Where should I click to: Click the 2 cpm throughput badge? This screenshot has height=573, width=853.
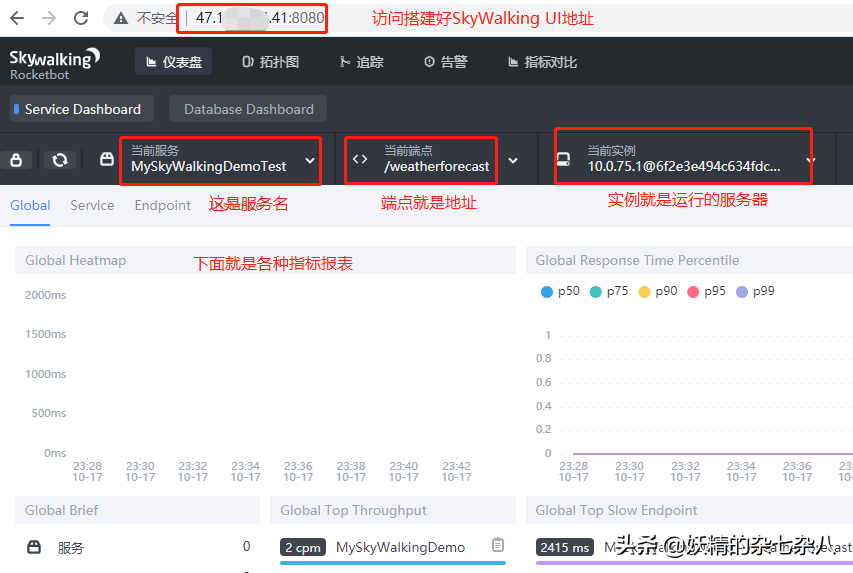tap(303, 547)
